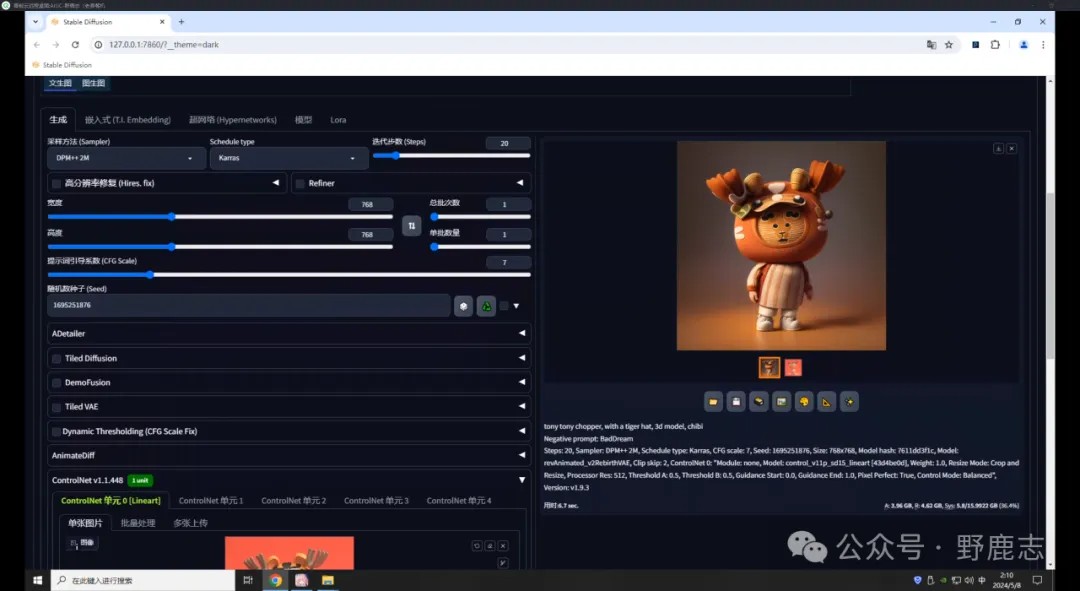The height and width of the screenshot is (591, 1080).
Task: Expand the ADetailer section
Action: click(x=289, y=333)
